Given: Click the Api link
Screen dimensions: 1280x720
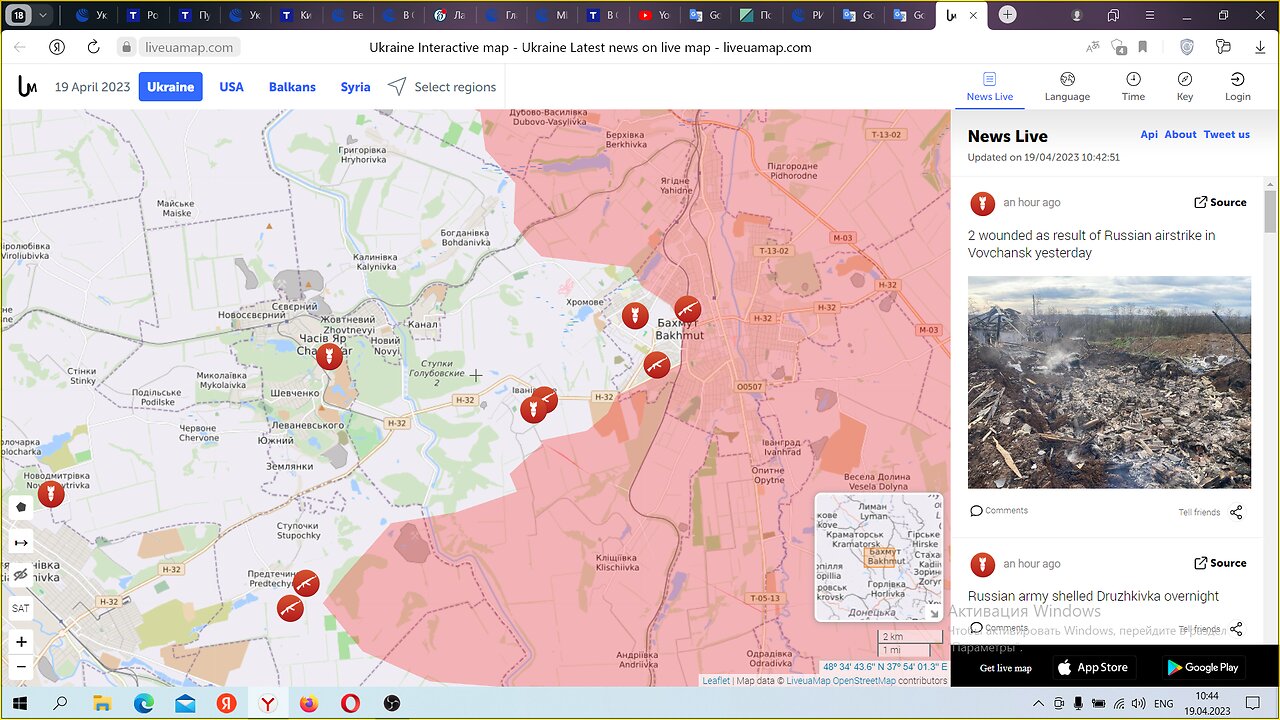Looking at the screenshot, I should click(1149, 134).
